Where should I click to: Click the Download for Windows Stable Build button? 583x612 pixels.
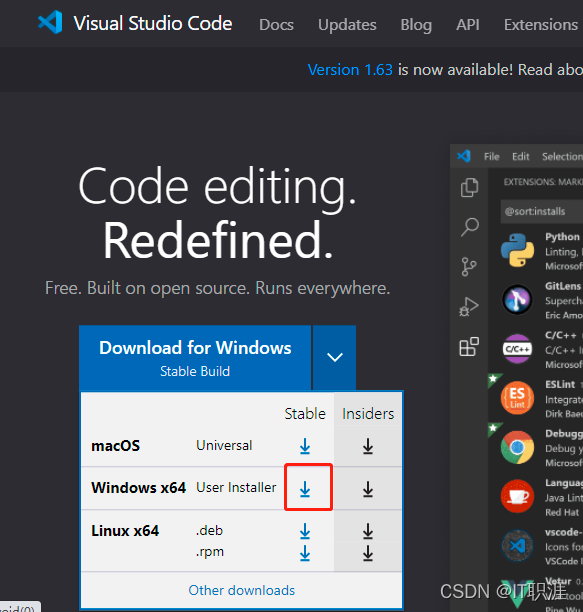coord(195,358)
